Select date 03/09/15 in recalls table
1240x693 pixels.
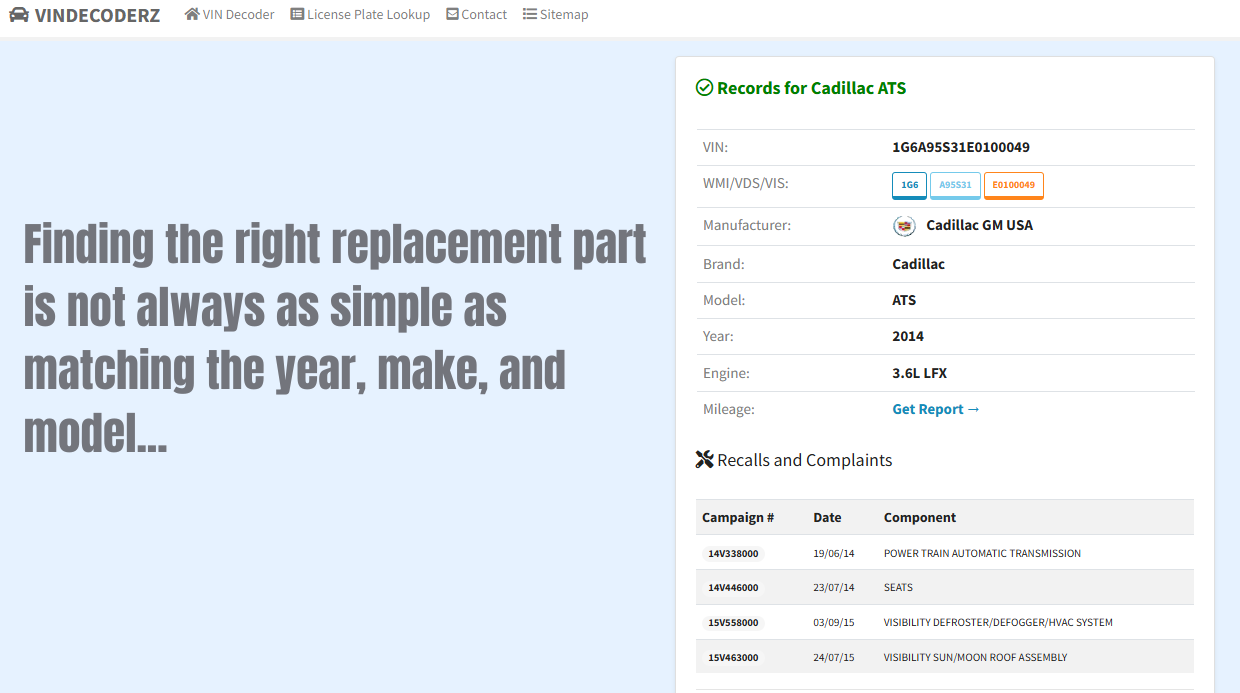(x=834, y=622)
